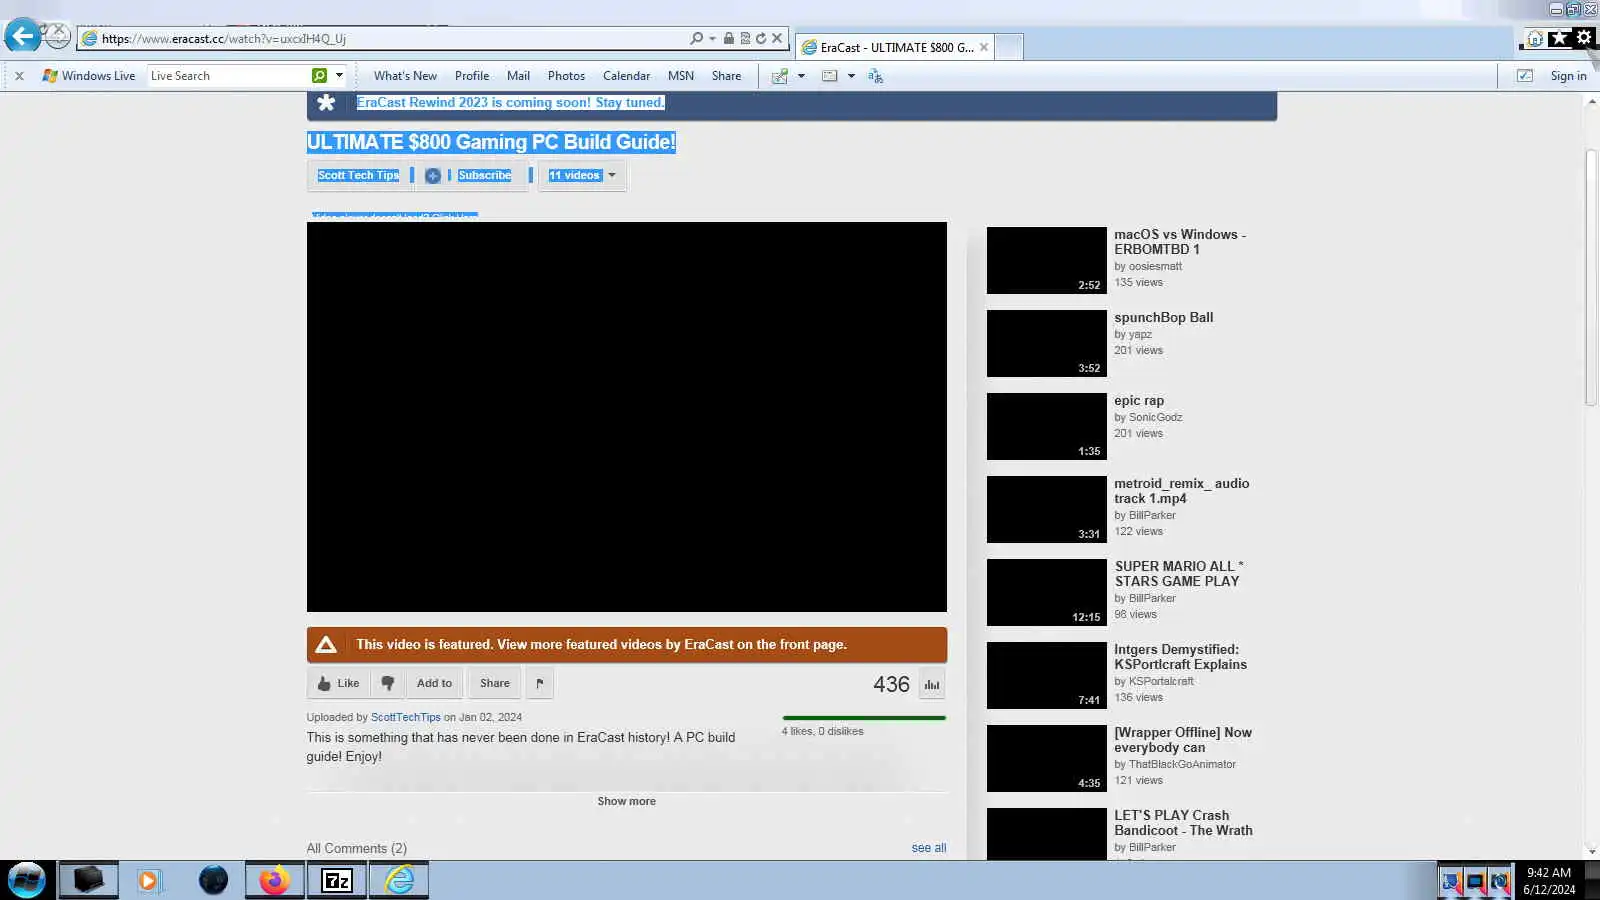Screen dimensions: 1600x900
Task: Open LET'S PLAY Crash Bandicoot video title
Action: pyautogui.click(x=1183, y=823)
